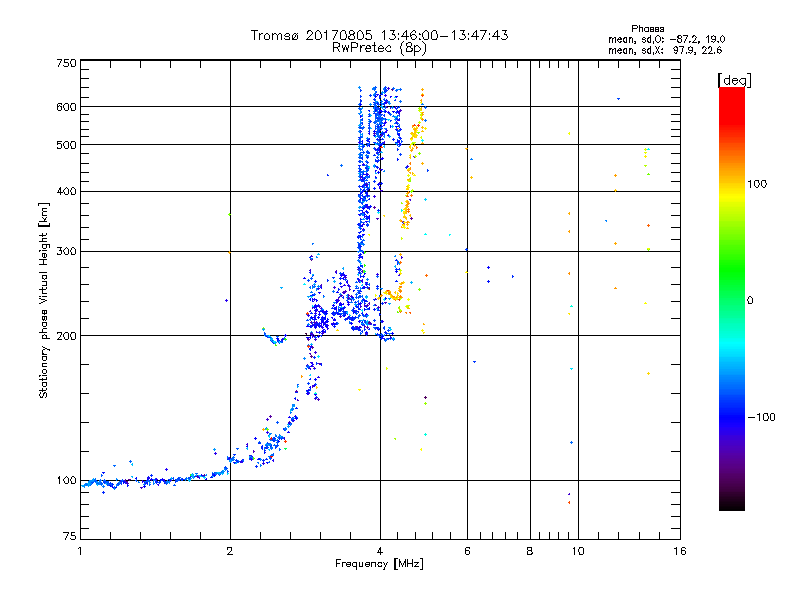This screenshot has width=800, height=600.
Task: Click the x-axis tick label '4'
Action: [380, 551]
